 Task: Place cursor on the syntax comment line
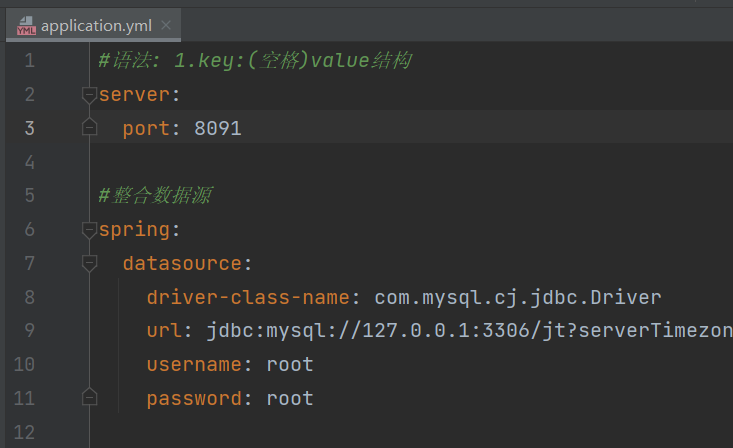click(255, 61)
